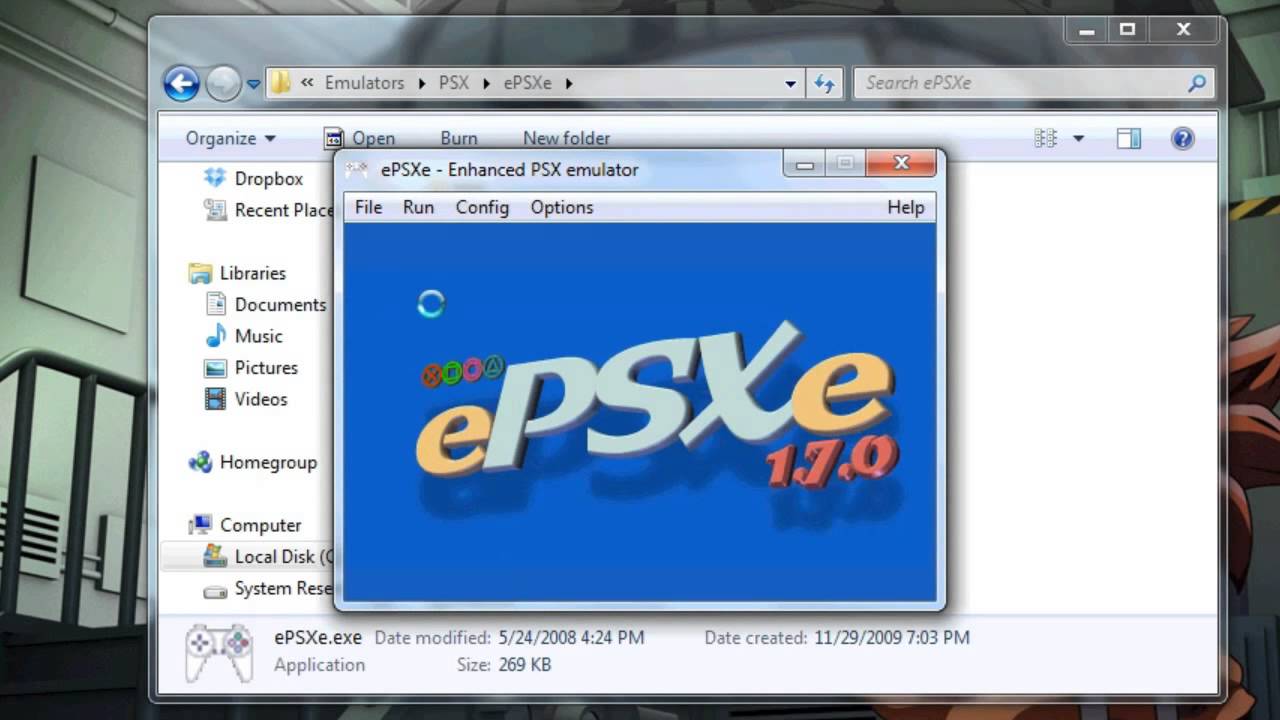The width and height of the screenshot is (1280, 720).
Task: Select Recent Places in the navigation pane
Action: [x=284, y=210]
